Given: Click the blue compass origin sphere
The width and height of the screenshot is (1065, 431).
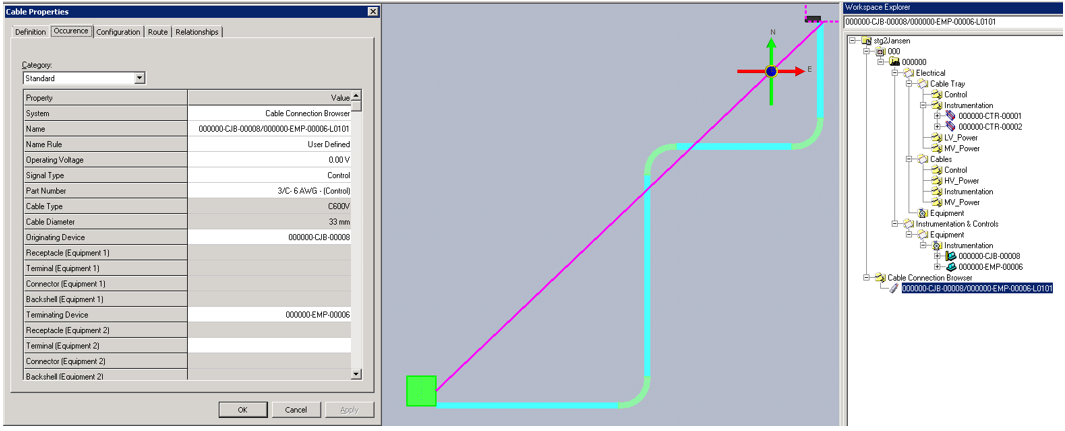Looking at the screenshot, I should pyautogui.click(x=771, y=72).
